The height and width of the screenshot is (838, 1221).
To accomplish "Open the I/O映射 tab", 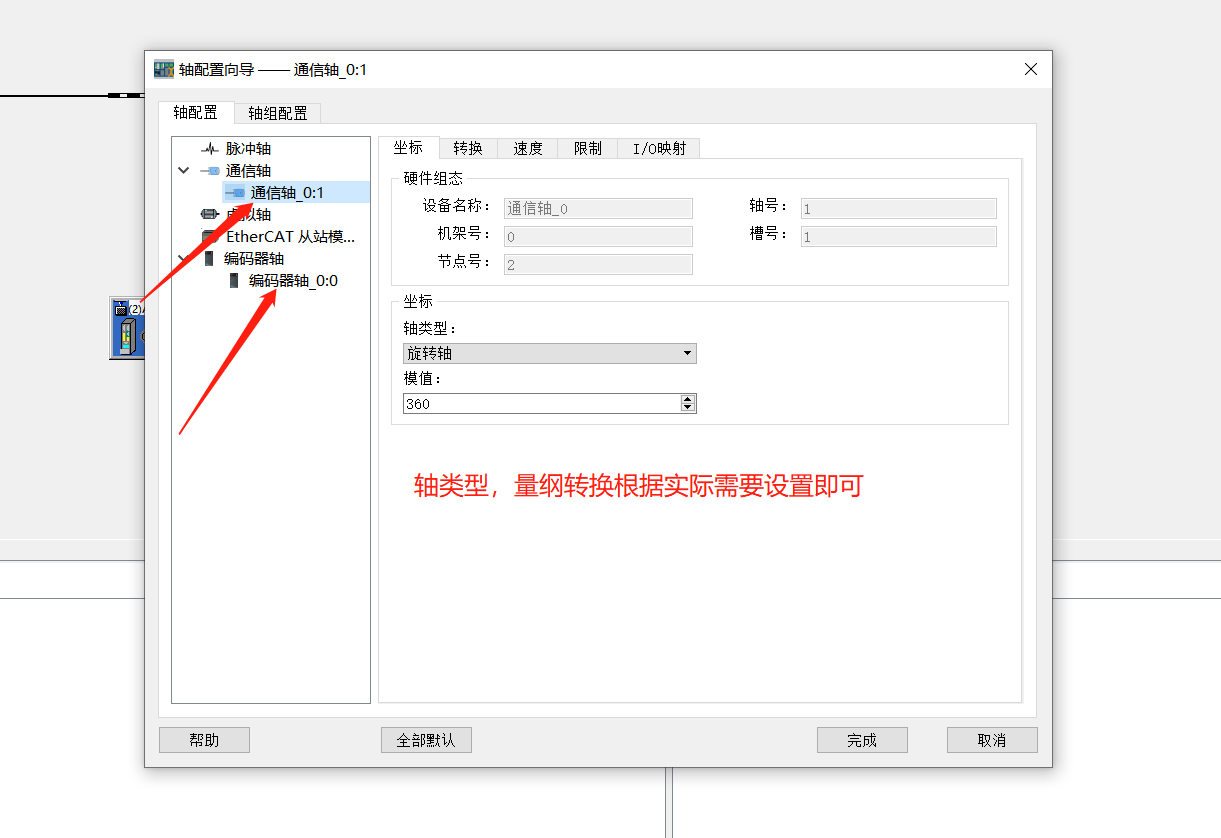I will pos(659,148).
